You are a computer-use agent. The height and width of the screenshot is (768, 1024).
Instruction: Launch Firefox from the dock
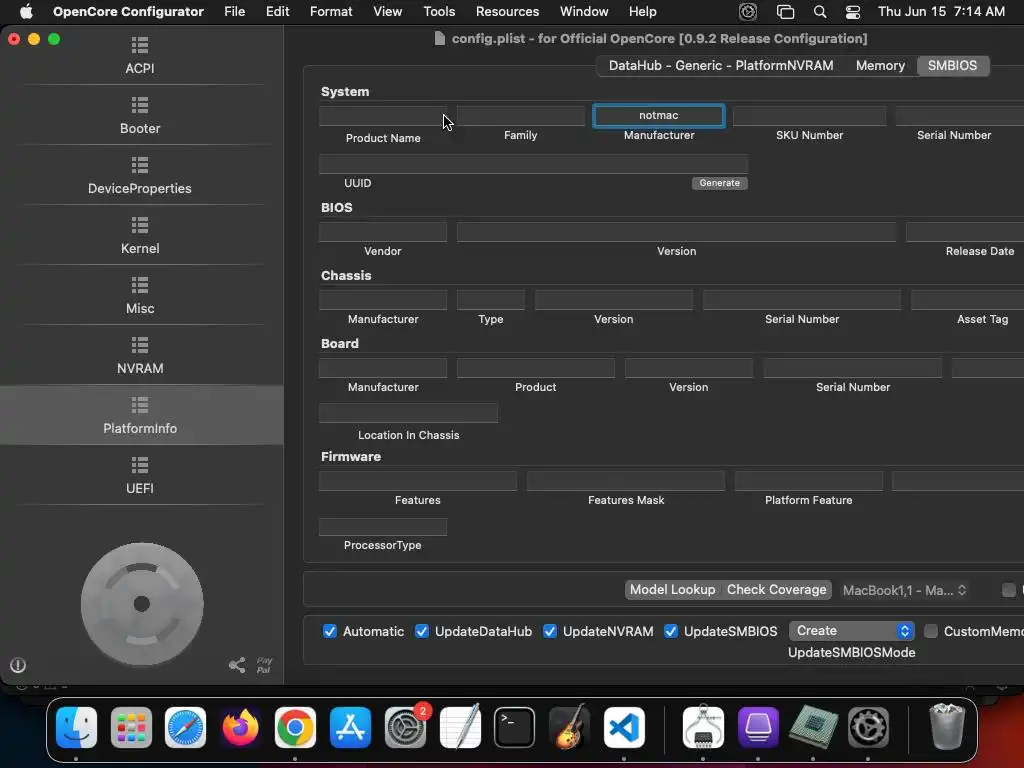(x=240, y=727)
